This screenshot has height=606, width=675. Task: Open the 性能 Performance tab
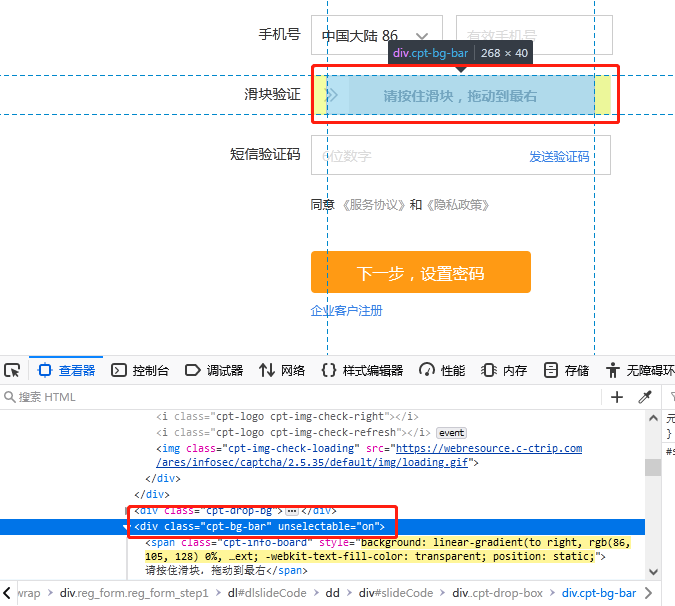[x=442, y=370]
